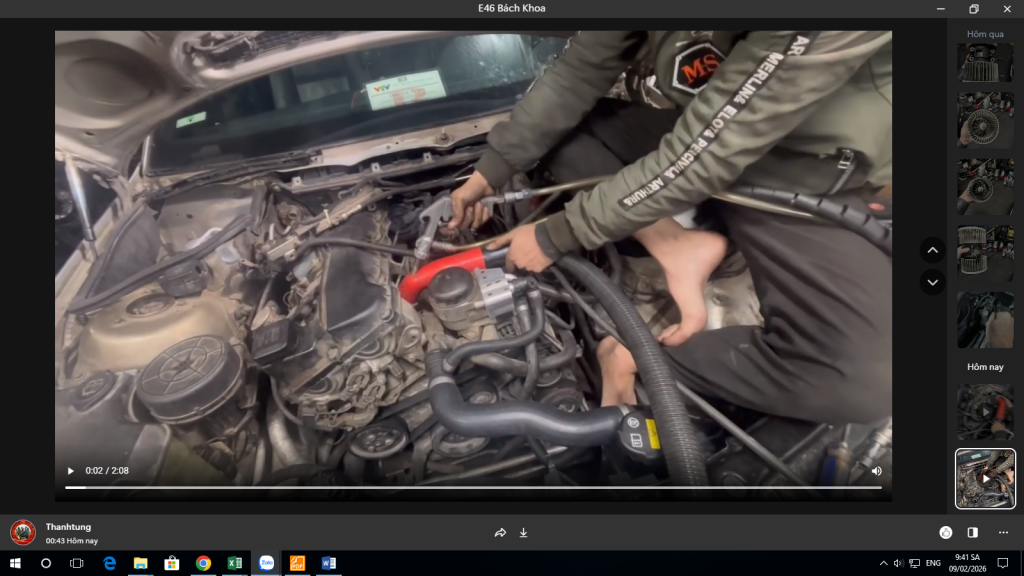The height and width of the screenshot is (576, 1024).
Task: Seek along the video progress bar
Action: pyautogui.click(x=473, y=487)
